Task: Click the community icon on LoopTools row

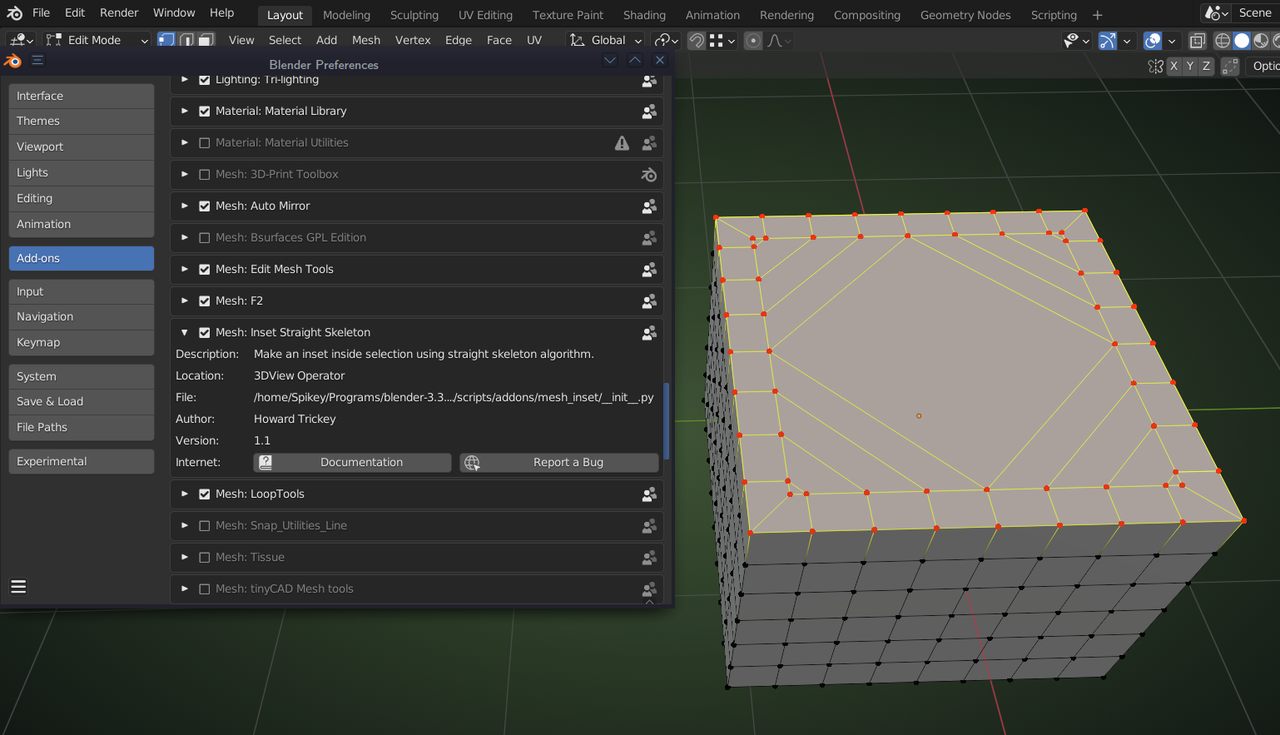Action: [x=649, y=494]
